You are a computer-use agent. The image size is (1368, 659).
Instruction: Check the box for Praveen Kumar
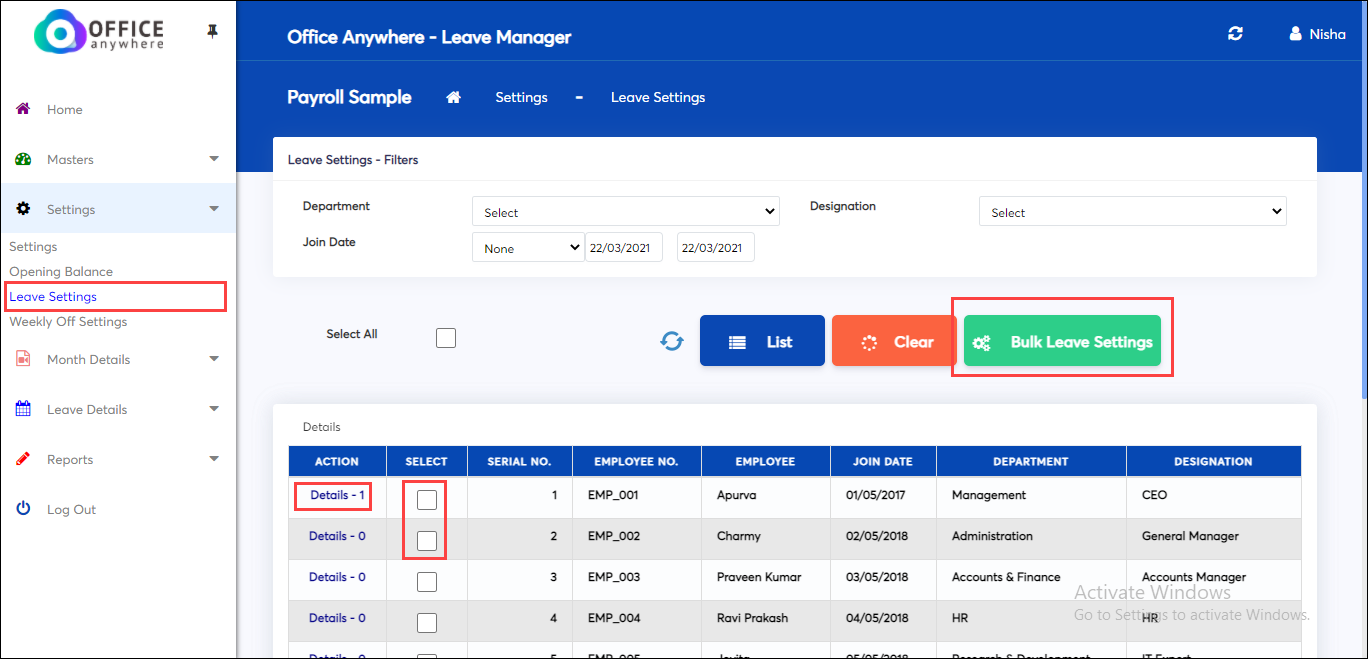click(427, 582)
